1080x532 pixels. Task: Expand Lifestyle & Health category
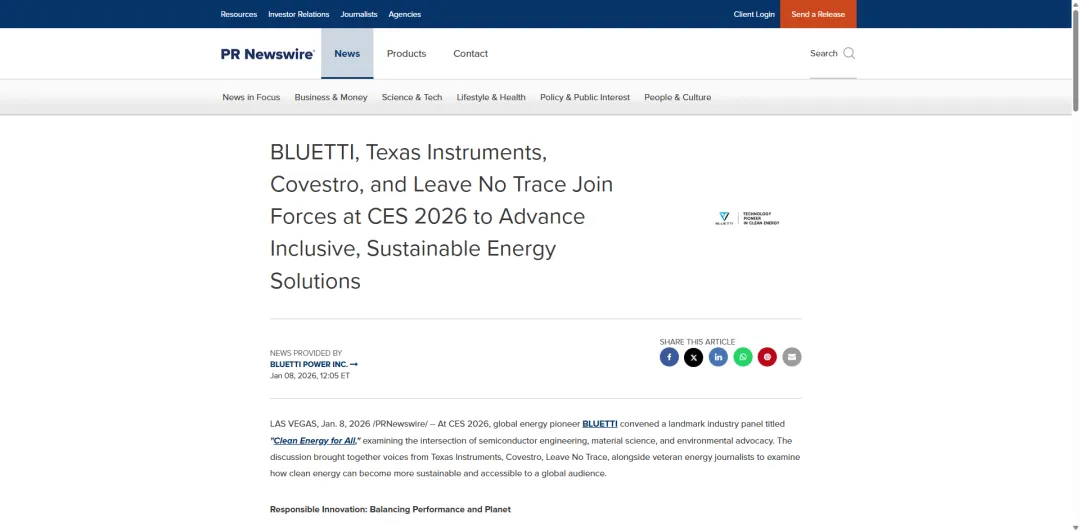(491, 97)
